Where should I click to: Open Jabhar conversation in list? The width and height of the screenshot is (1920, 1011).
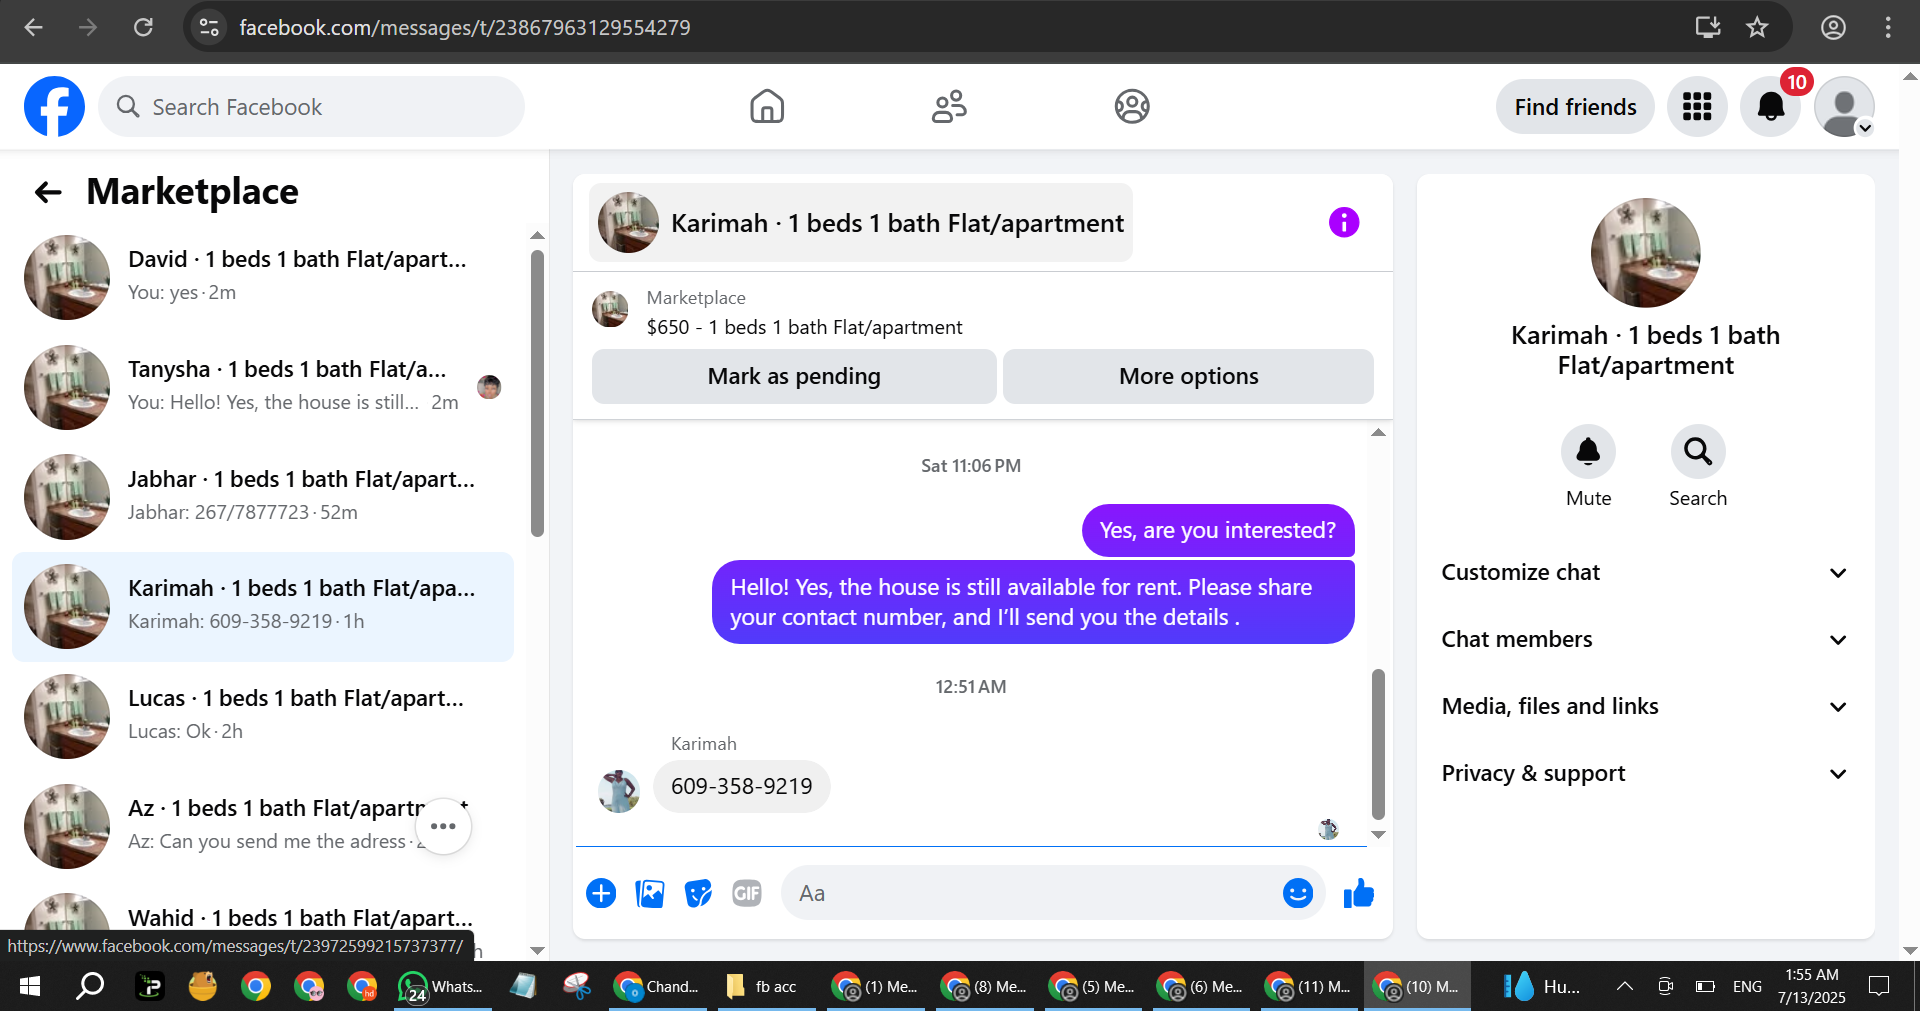[263, 497]
